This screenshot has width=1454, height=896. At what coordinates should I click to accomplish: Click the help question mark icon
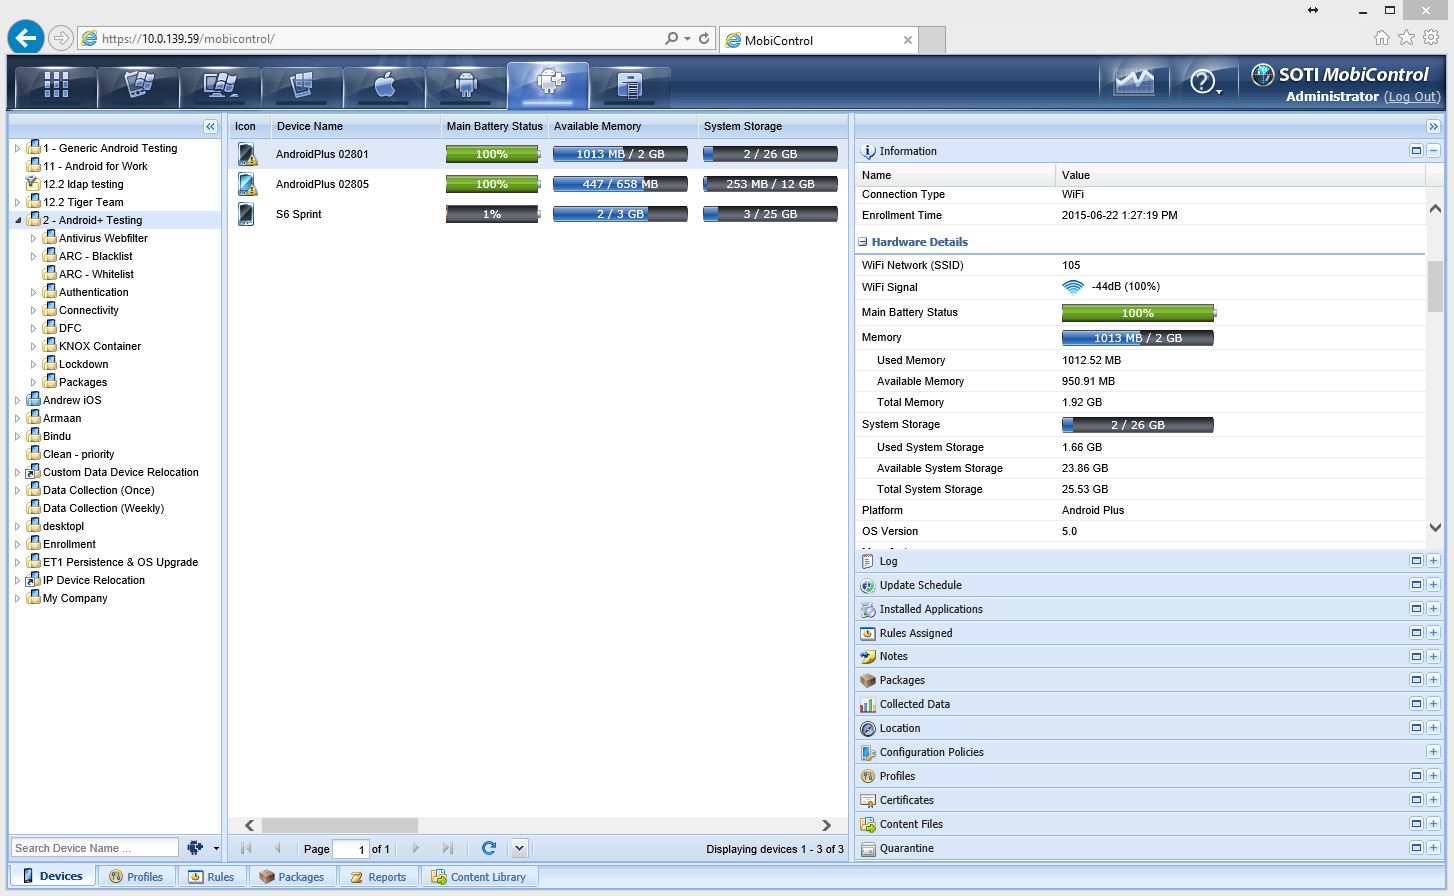click(x=1204, y=83)
